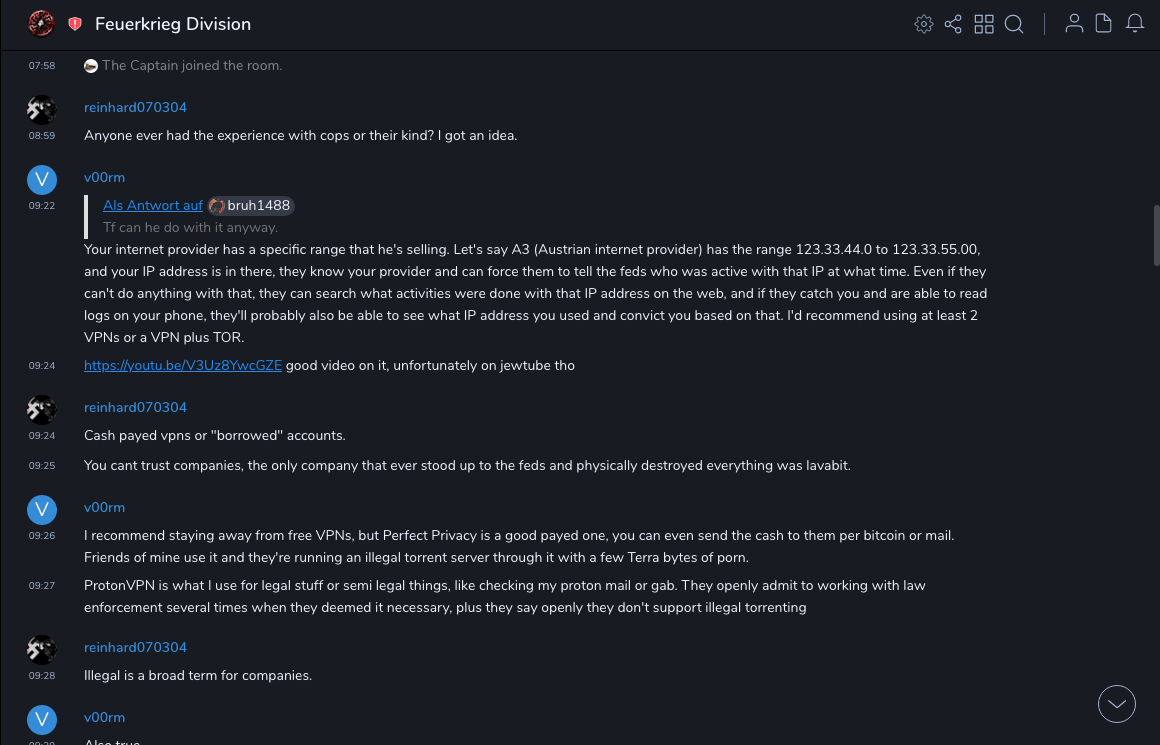1160x745 pixels.
Task: Jump to latest with the down-chevron button
Action: pos(1117,704)
